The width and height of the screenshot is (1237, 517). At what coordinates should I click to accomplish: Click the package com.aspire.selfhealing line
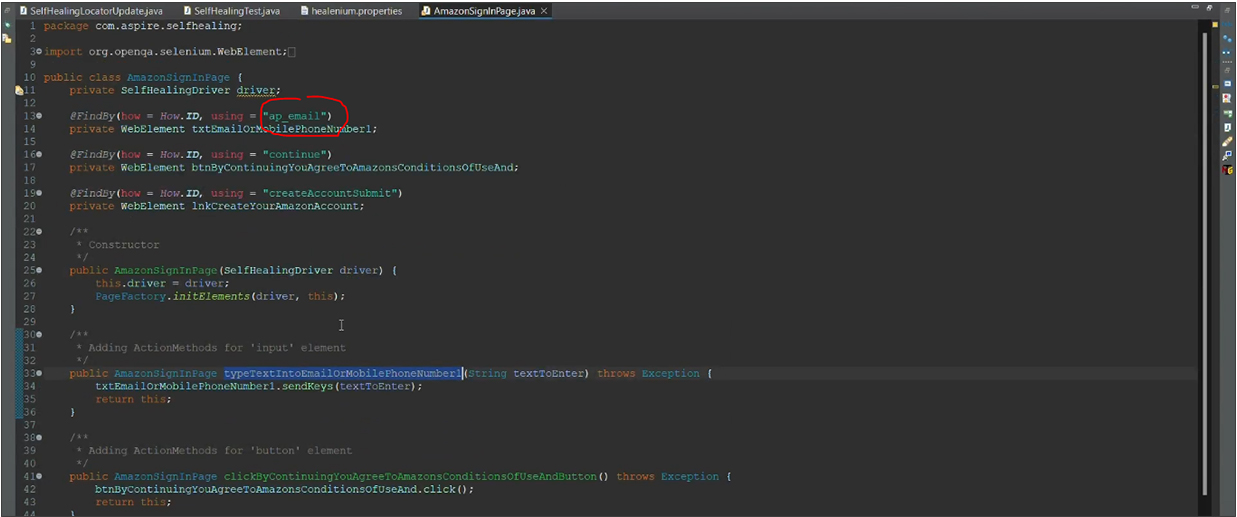pos(143,25)
